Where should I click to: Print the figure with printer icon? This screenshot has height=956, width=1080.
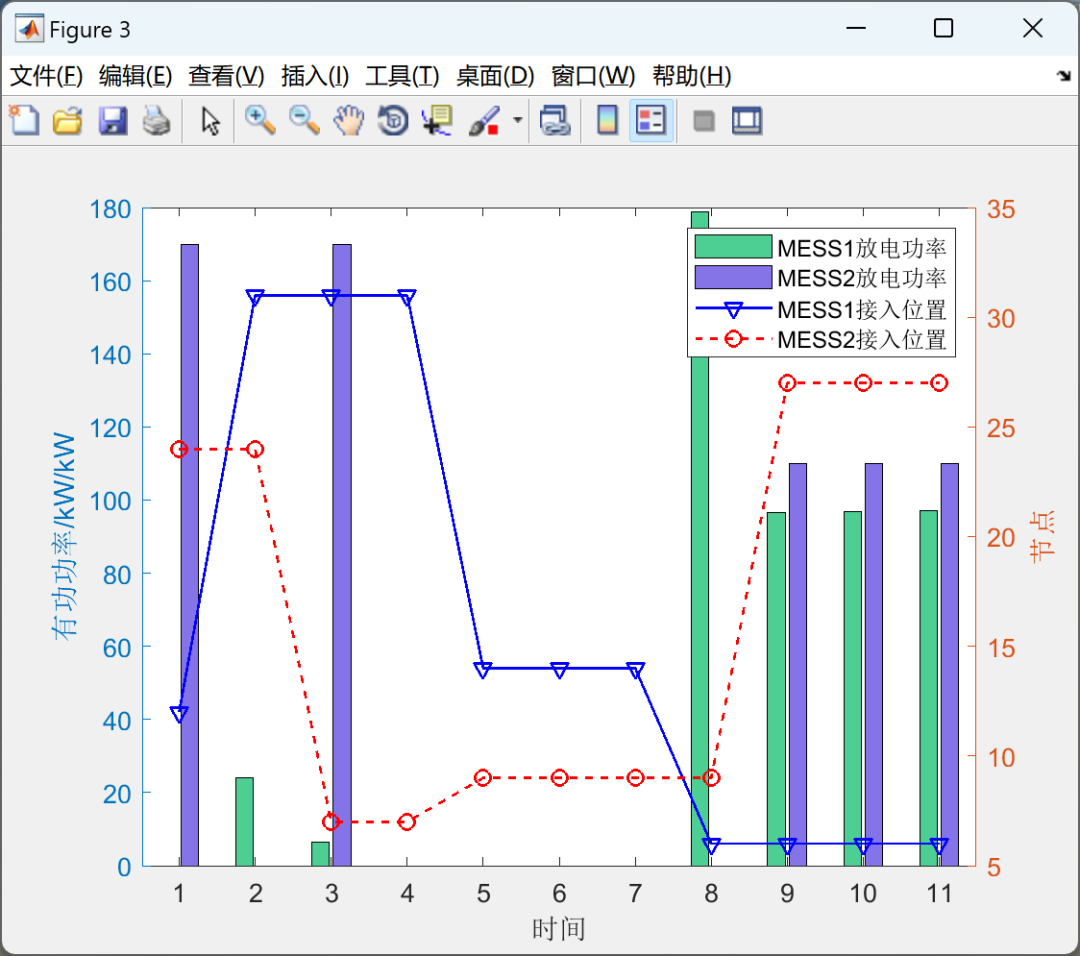pyautogui.click(x=156, y=121)
